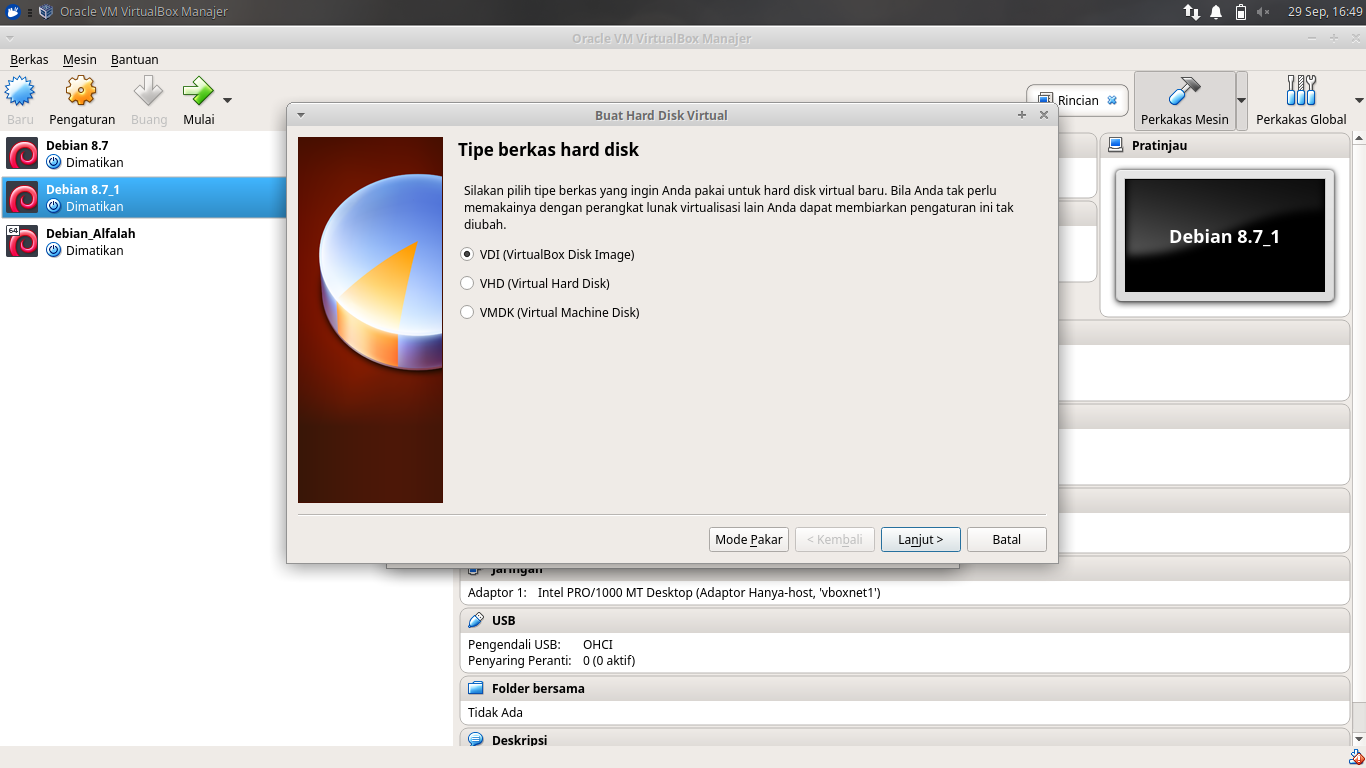
Task: Close the Buat Hard Disk Virtual dialog
Action: (x=1044, y=115)
